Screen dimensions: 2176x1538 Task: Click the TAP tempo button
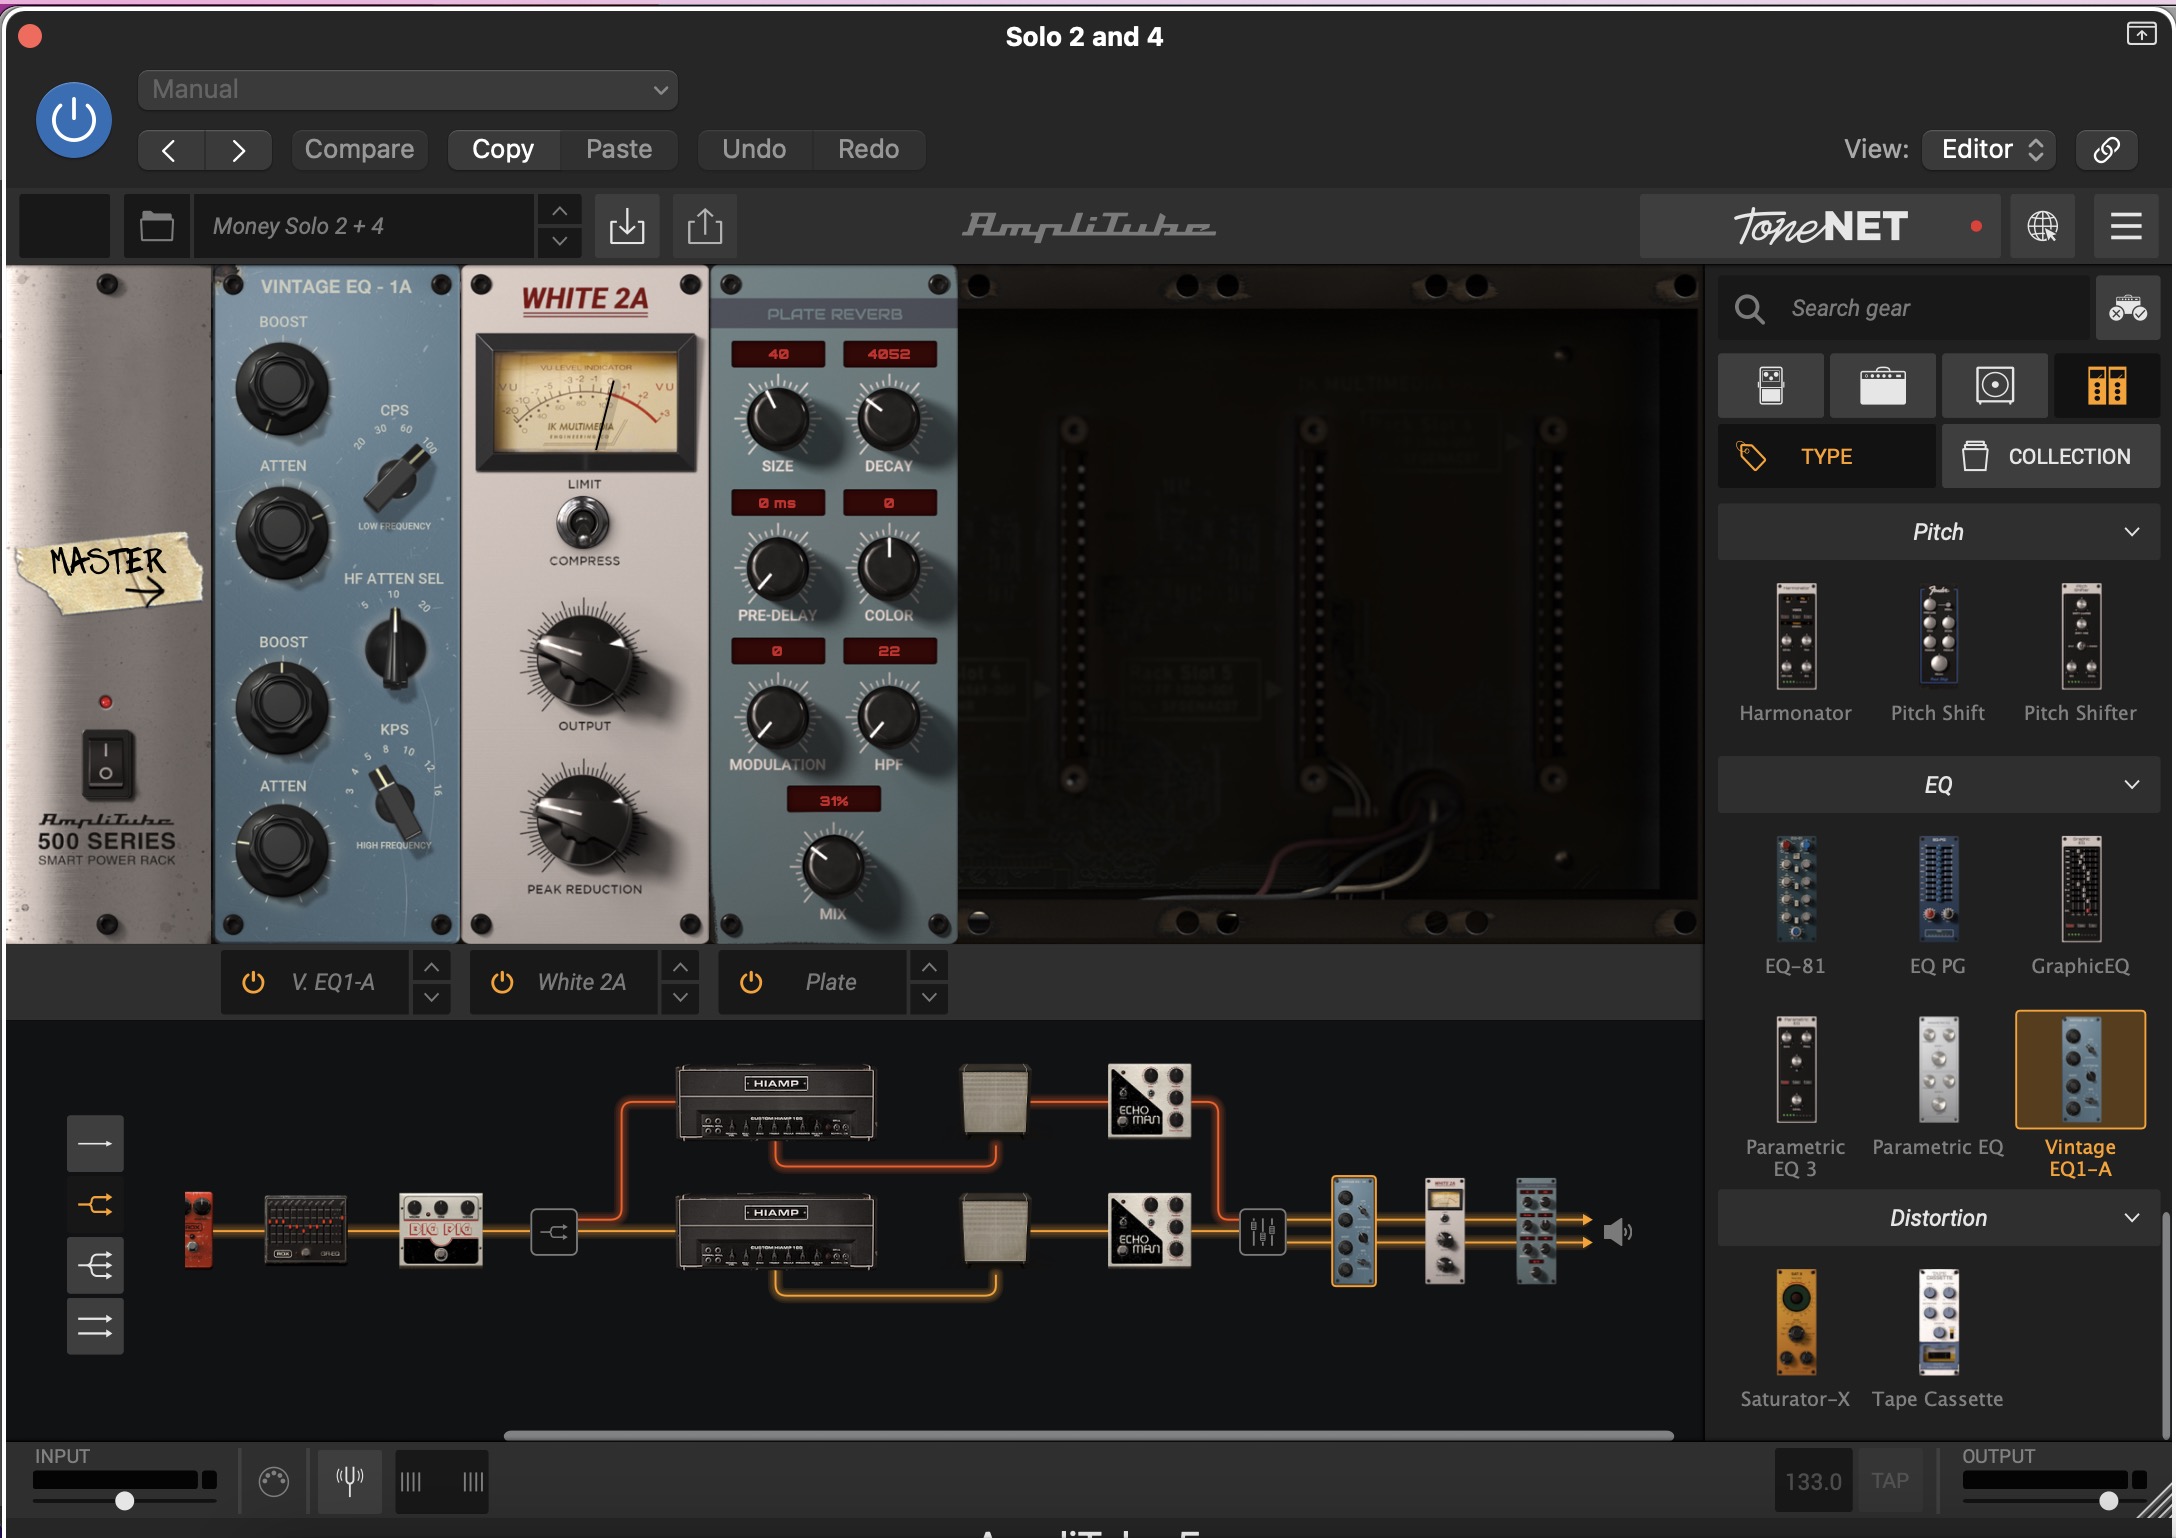pos(1889,1481)
